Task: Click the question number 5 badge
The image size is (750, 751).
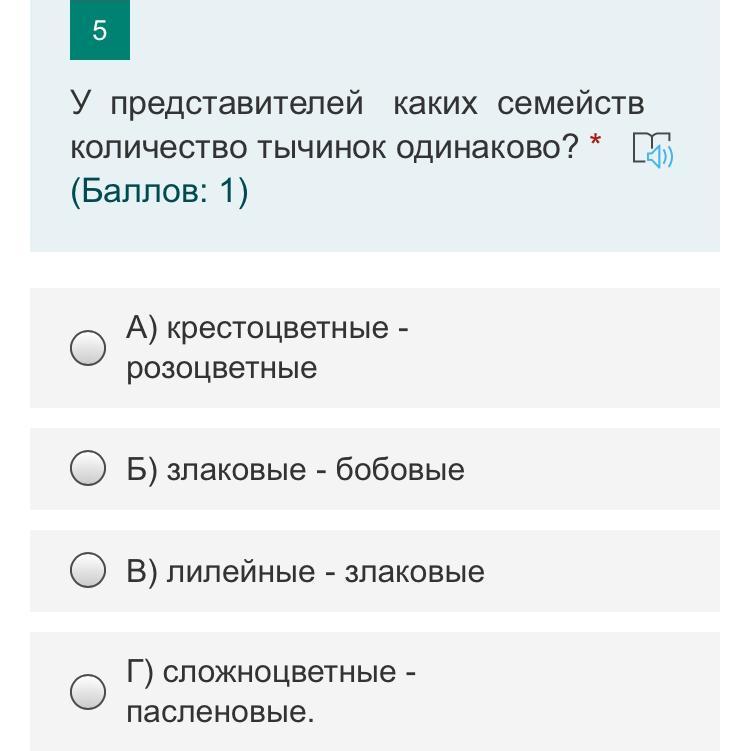Action: tap(99, 31)
